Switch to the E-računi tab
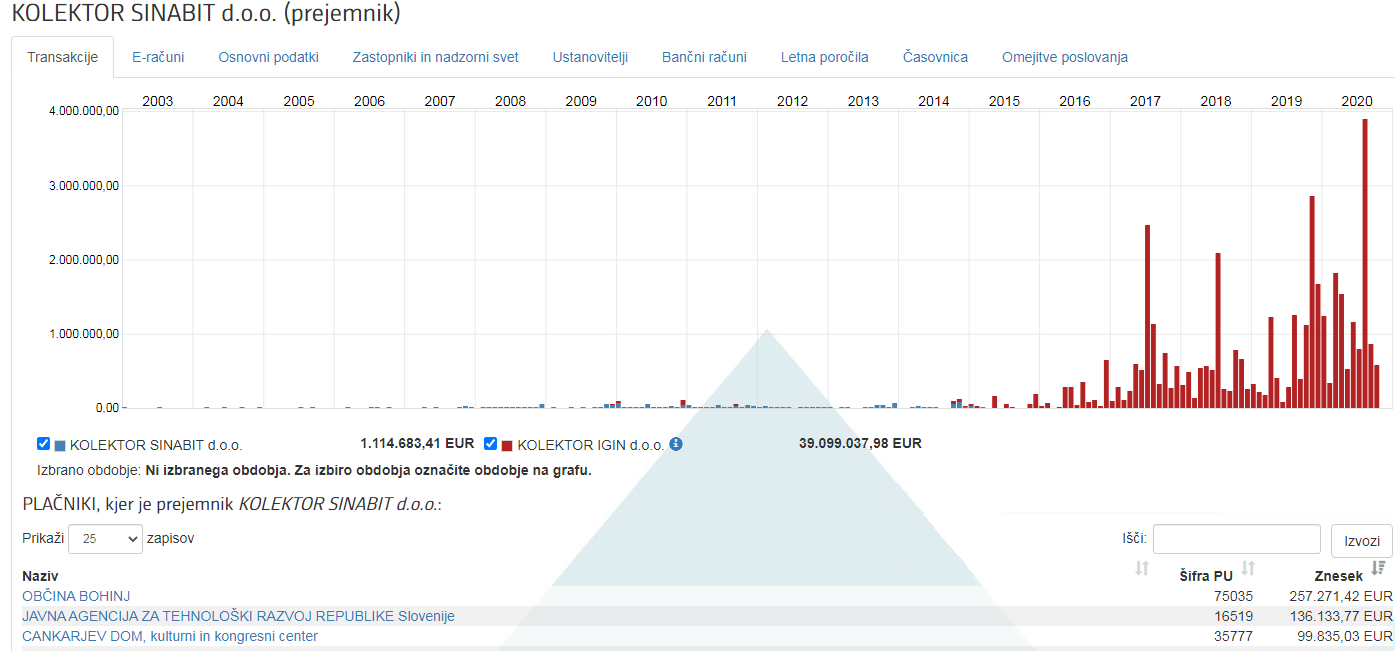 (x=158, y=57)
